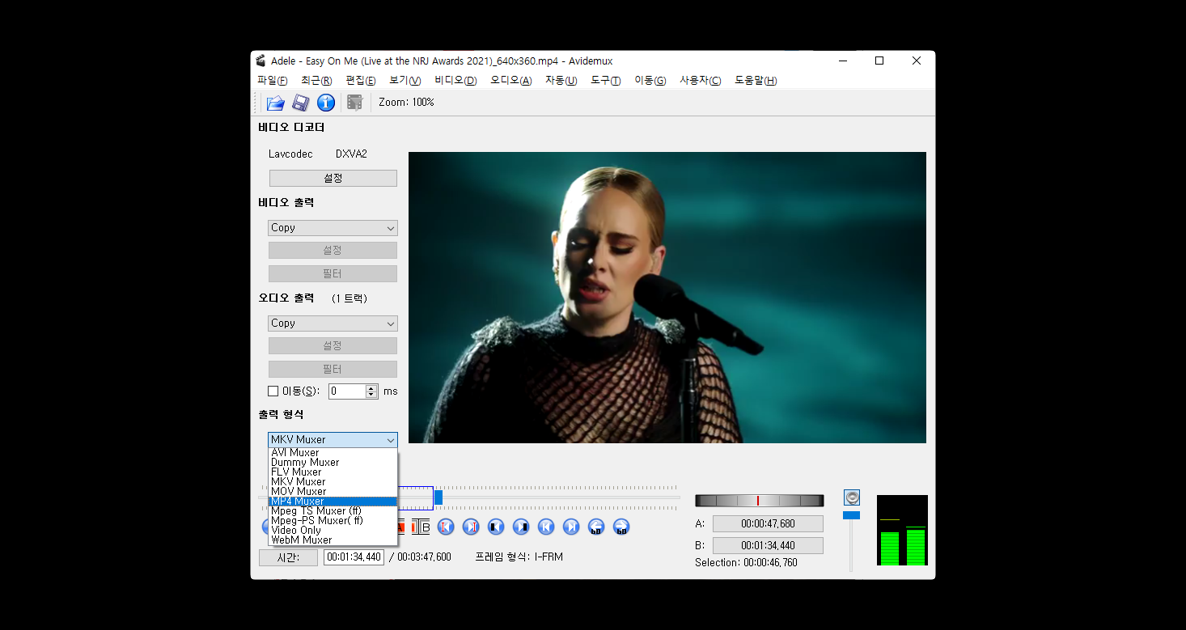
Task: Choose Dummy Muxer from the format list
Action: coord(333,462)
